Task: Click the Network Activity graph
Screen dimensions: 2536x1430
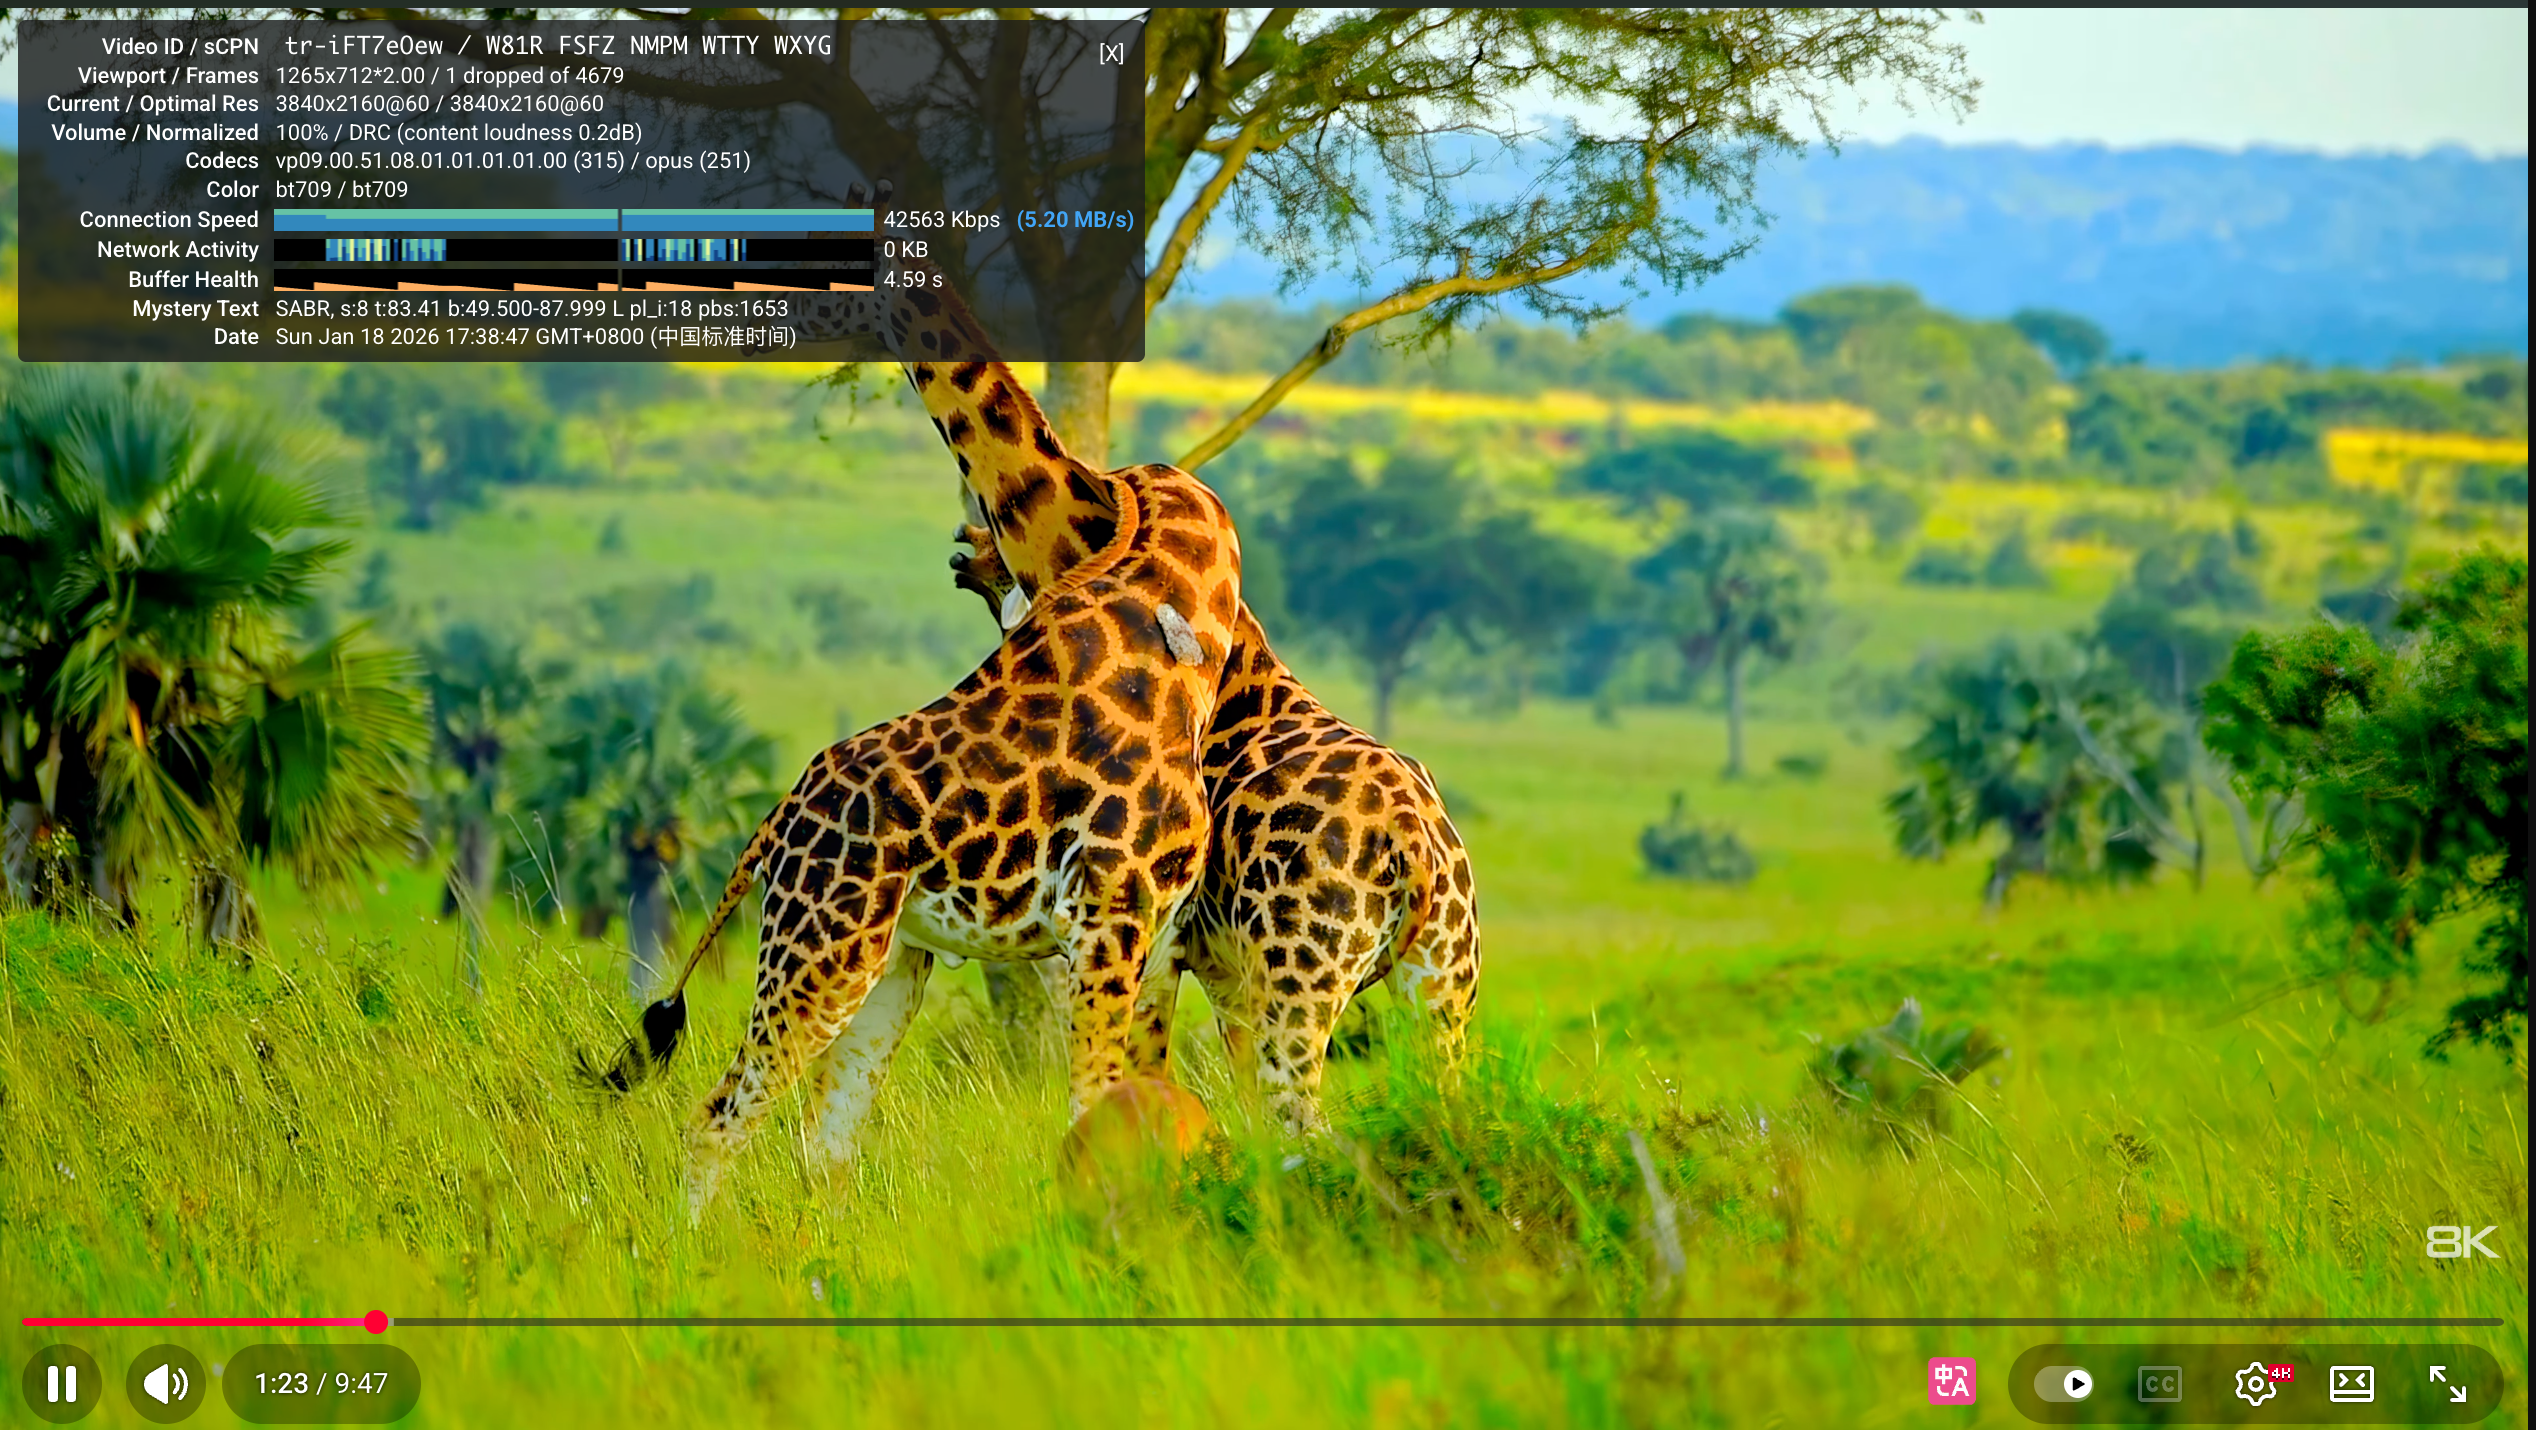Action: point(573,250)
